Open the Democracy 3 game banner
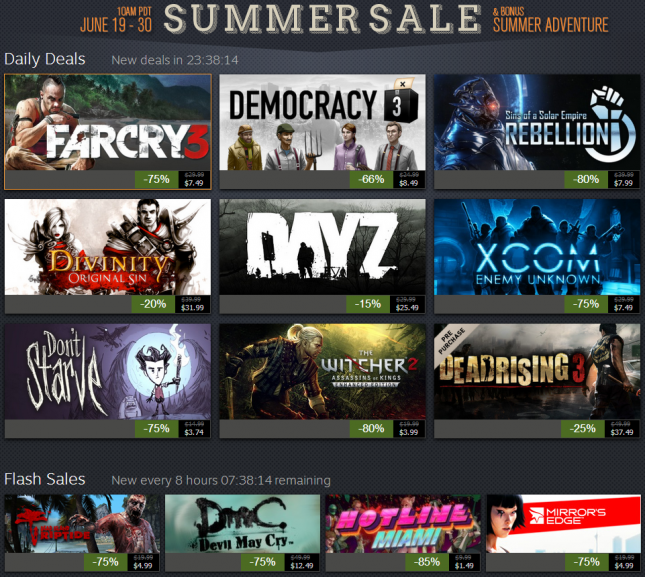 (322, 123)
